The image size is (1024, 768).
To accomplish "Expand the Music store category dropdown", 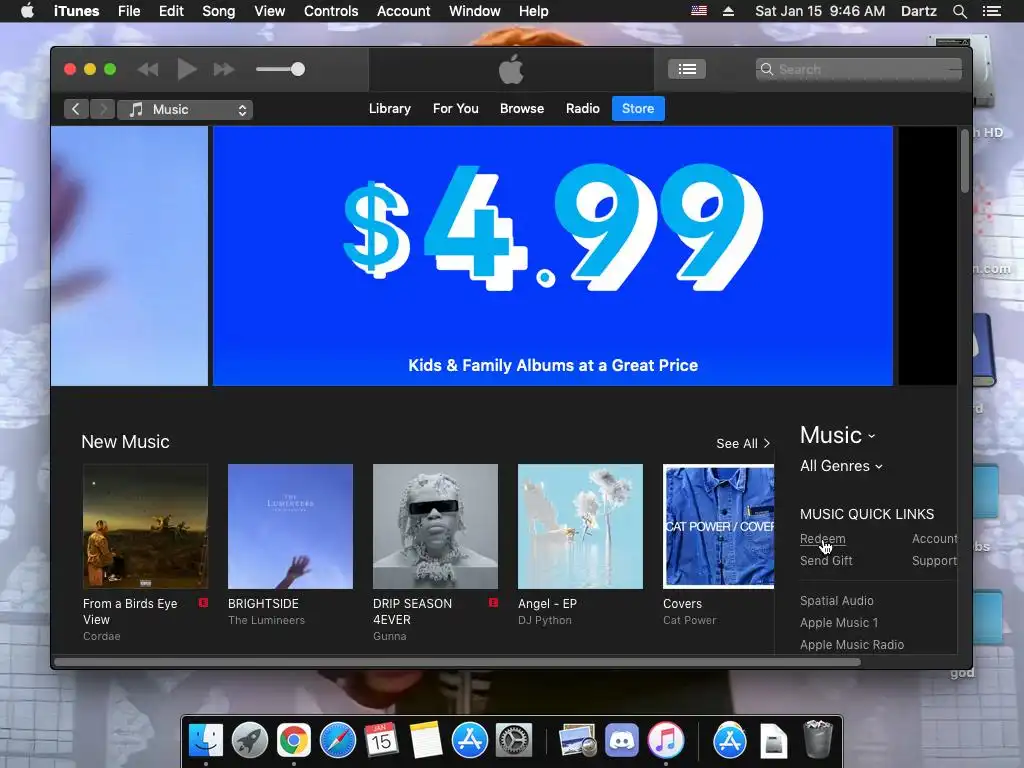I will [837, 435].
